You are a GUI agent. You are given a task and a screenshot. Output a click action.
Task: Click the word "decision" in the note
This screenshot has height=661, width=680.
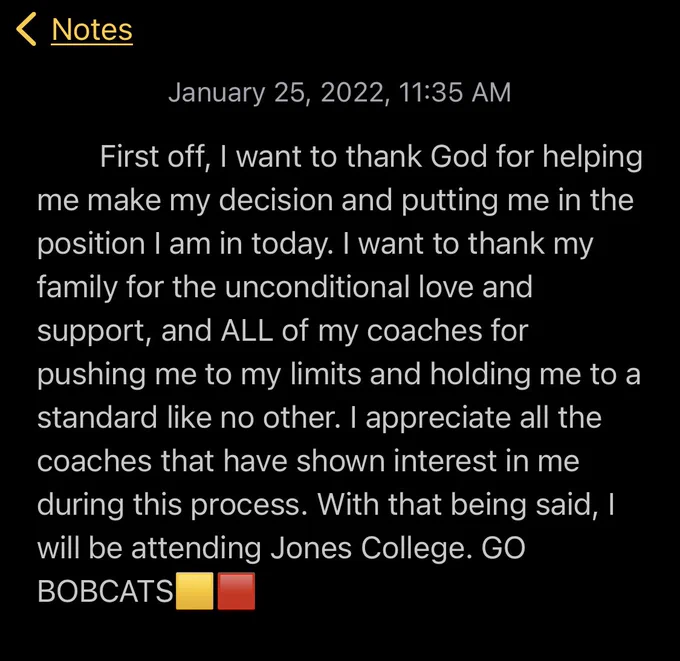pyautogui.click(x=275, y=200)
